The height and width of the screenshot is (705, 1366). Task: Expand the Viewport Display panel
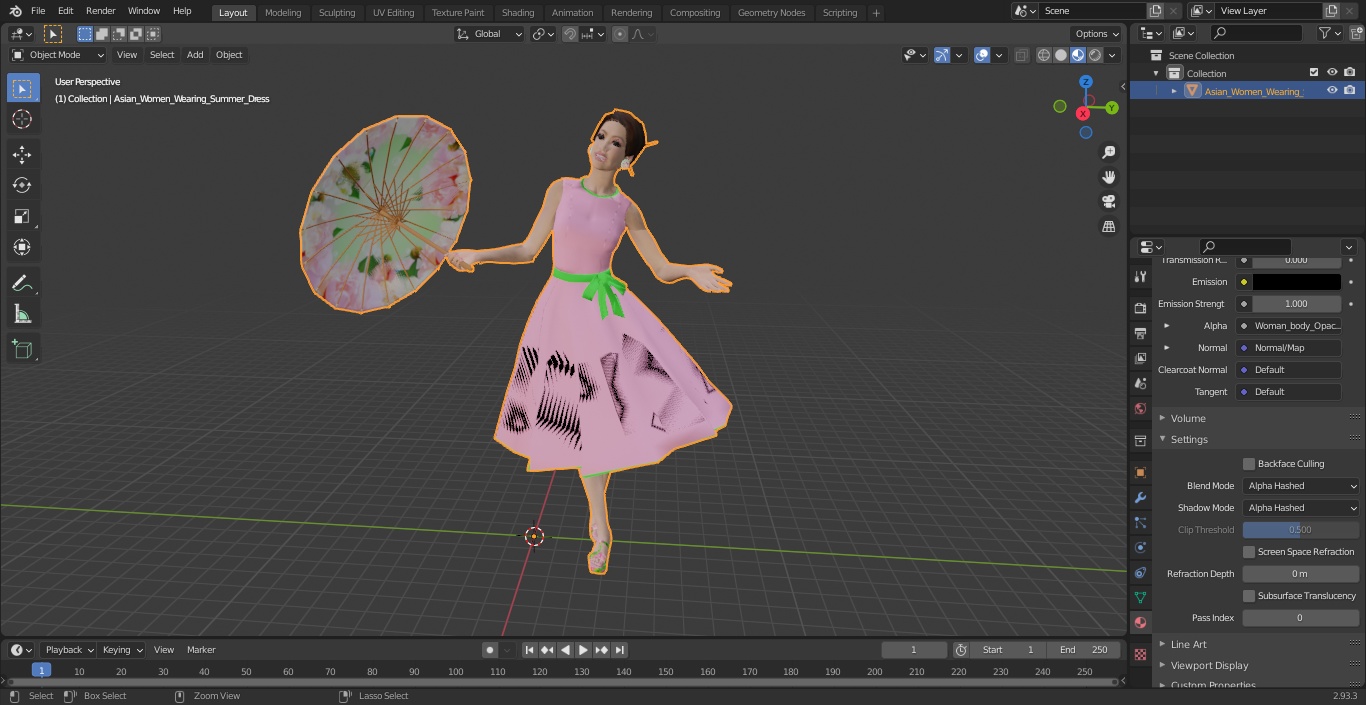(x=1209, y=665)
